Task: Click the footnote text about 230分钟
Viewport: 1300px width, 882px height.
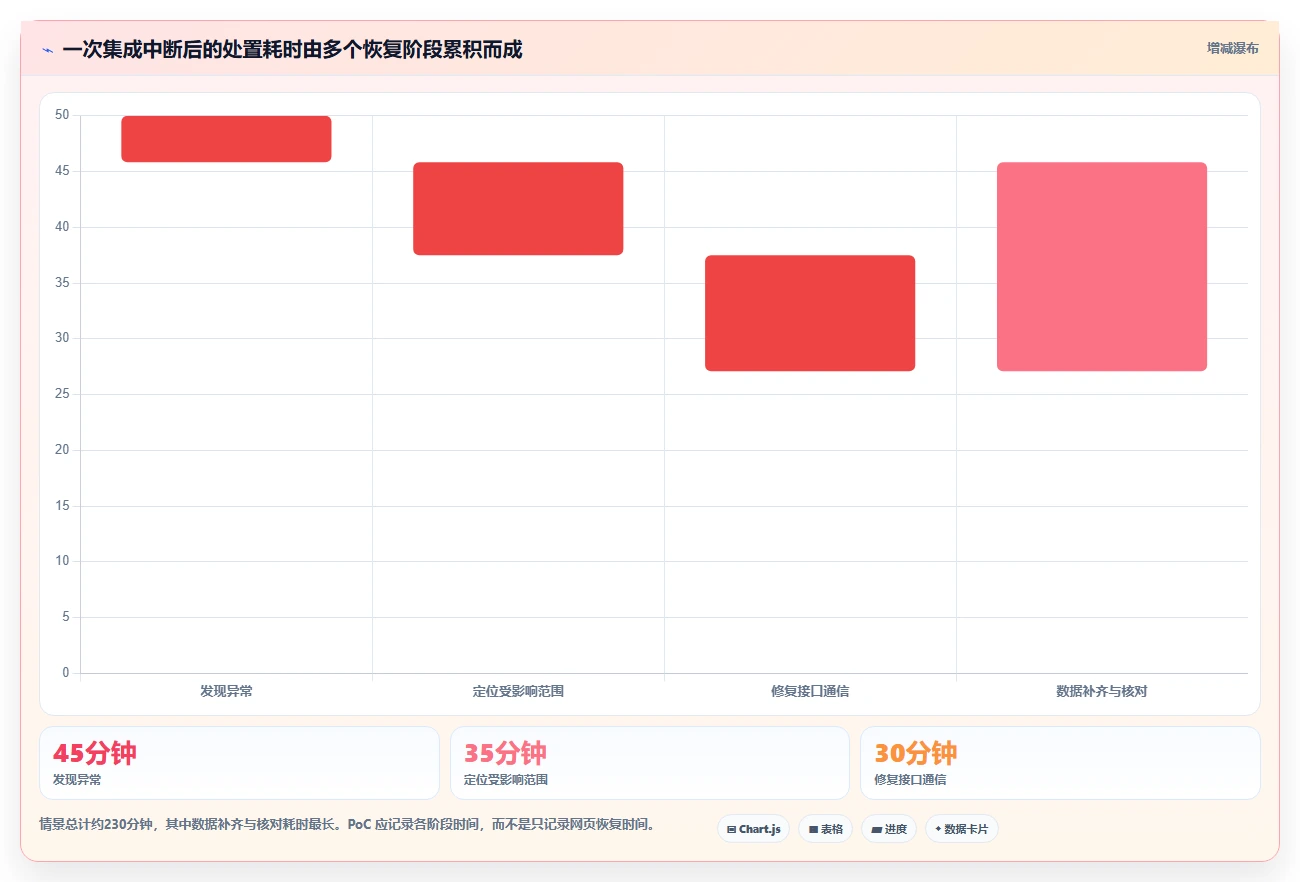Action: 347,825
